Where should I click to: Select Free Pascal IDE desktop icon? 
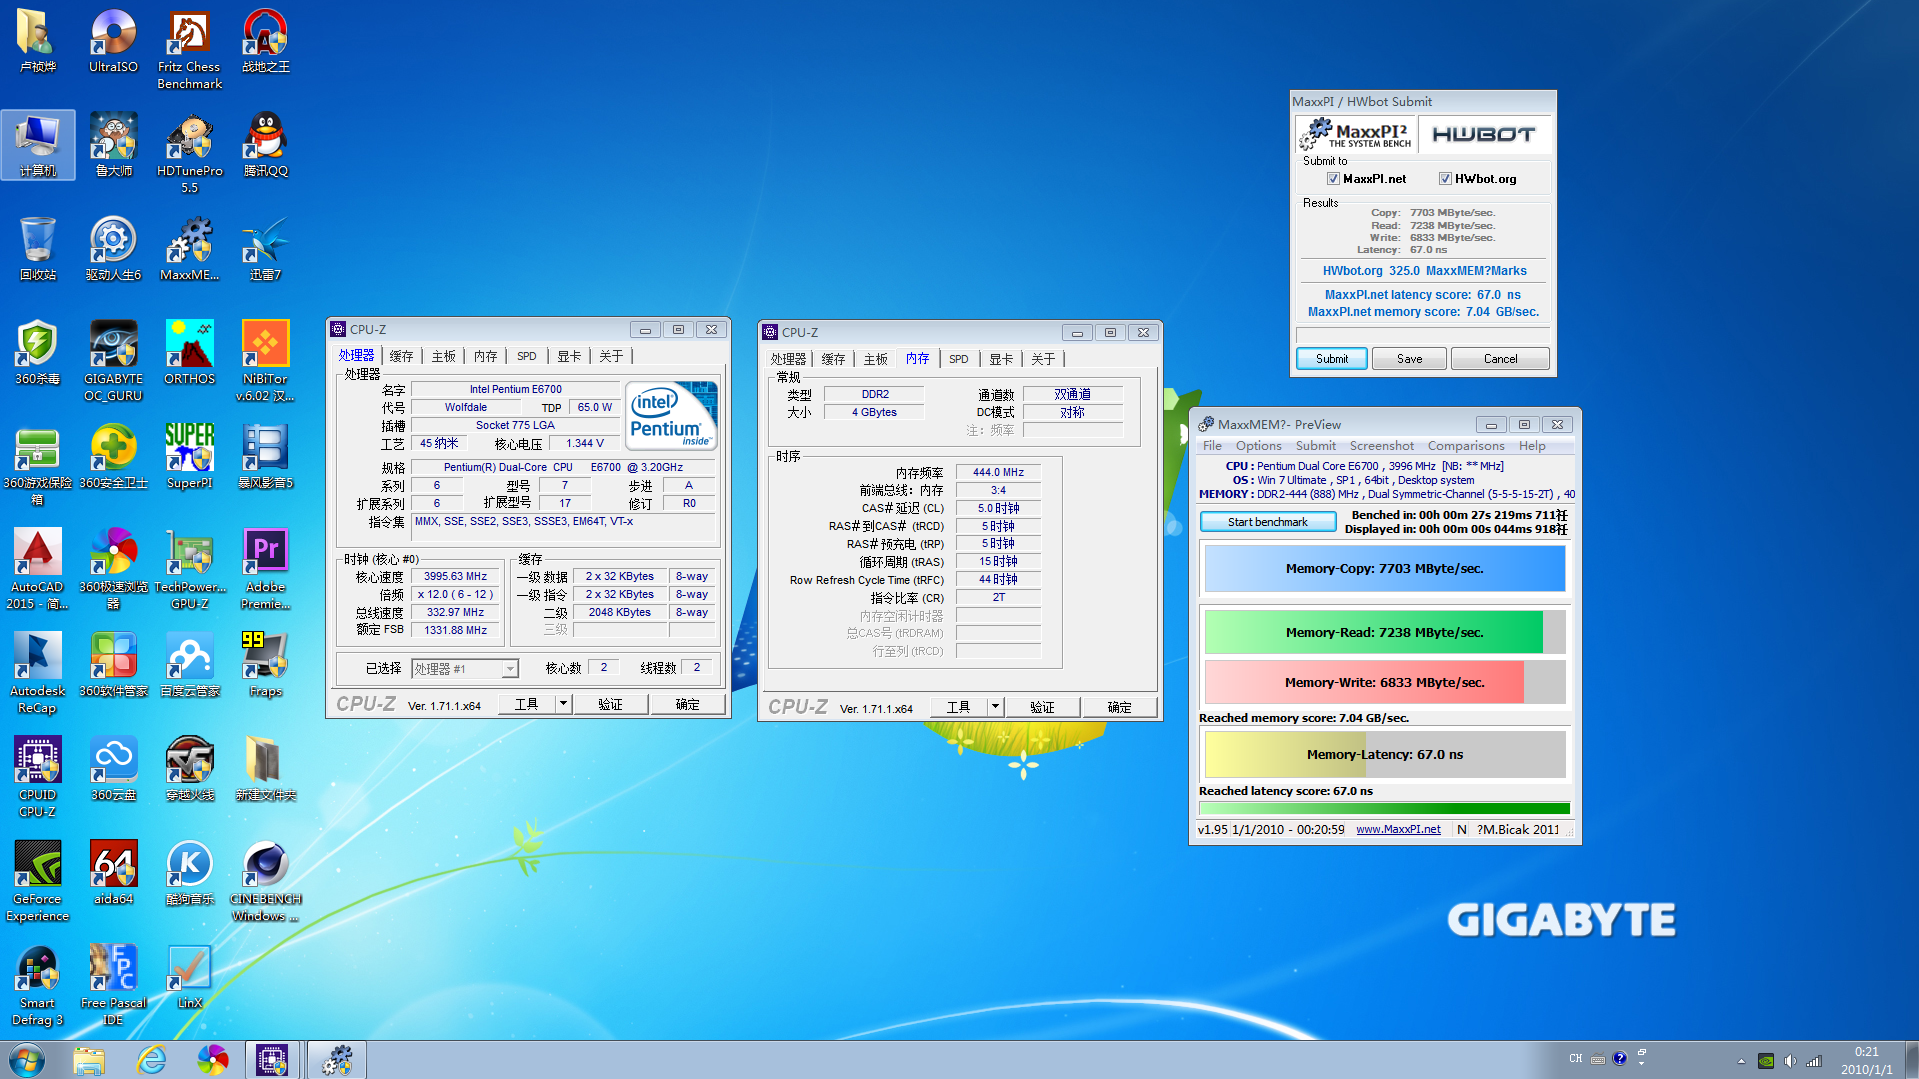[x=113, y=986]
